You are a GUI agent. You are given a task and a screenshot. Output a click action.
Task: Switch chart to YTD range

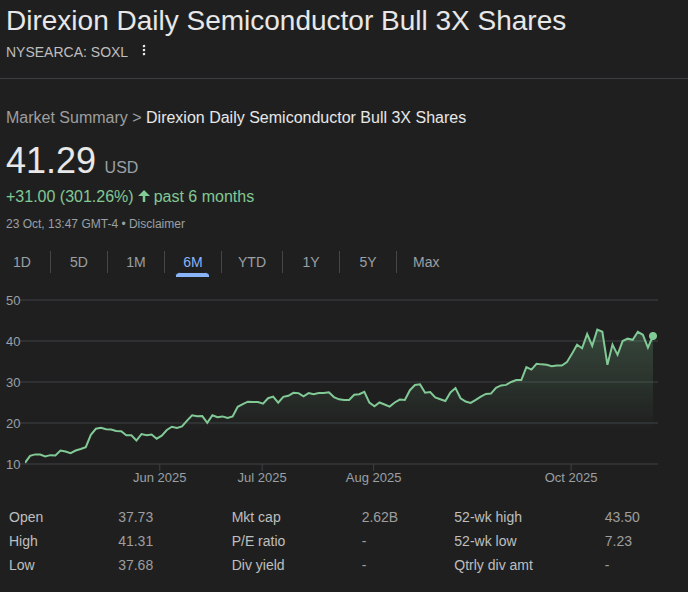point(252,262)
